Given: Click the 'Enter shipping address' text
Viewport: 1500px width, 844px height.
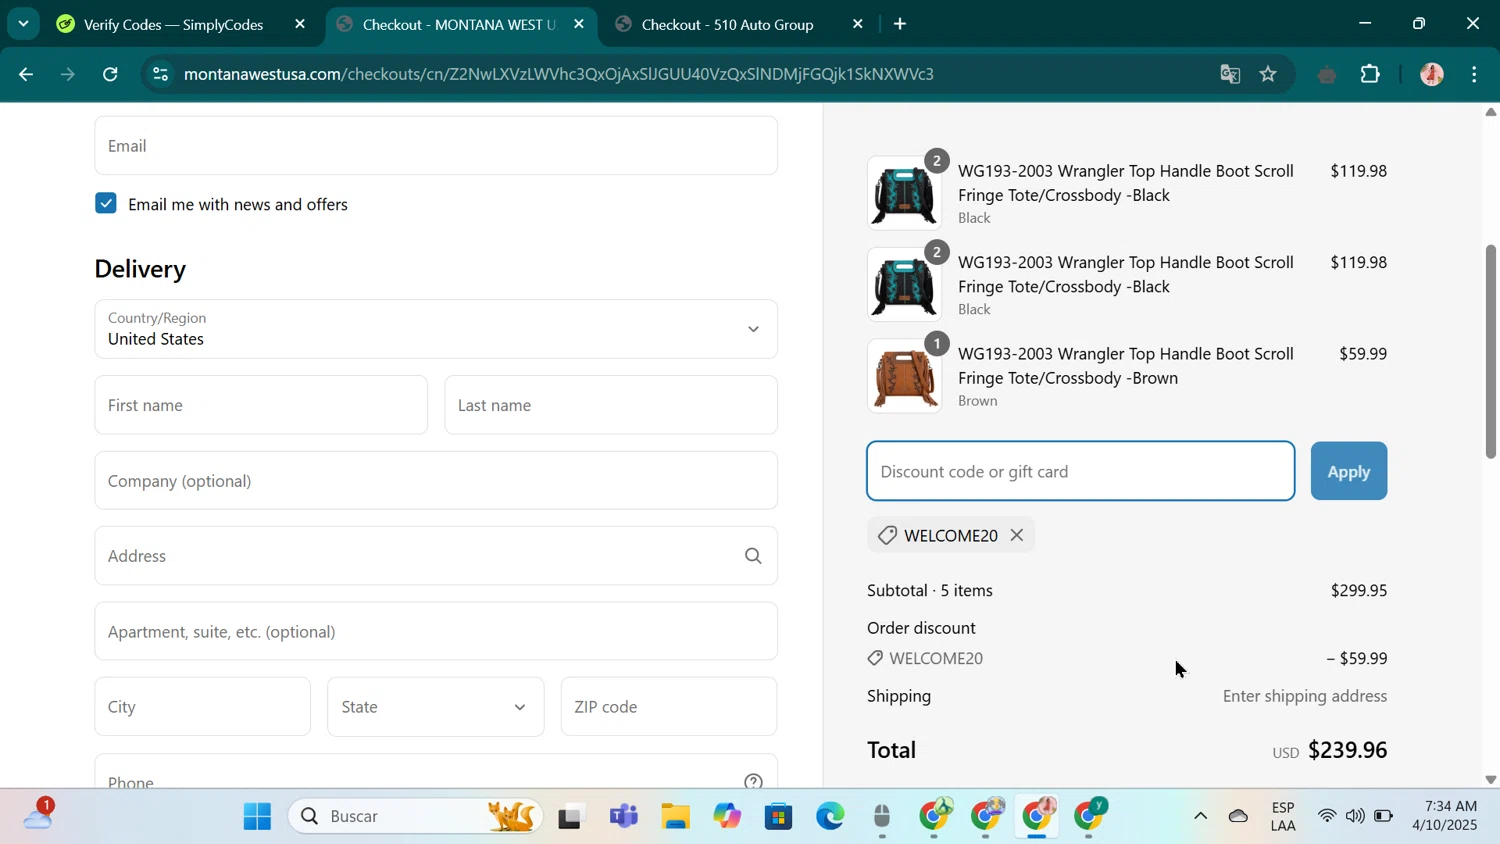Looking at the screenshot, I should tap(1305, 696).
